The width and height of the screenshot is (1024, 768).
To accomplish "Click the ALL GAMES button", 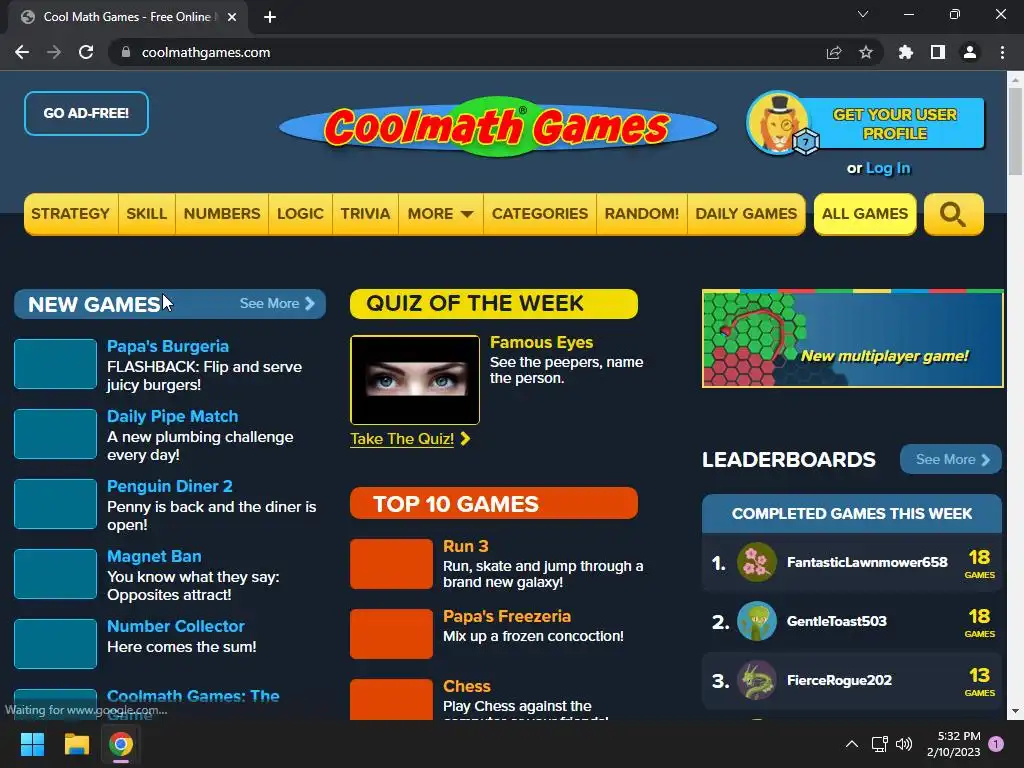I will [x=865, y=214].
